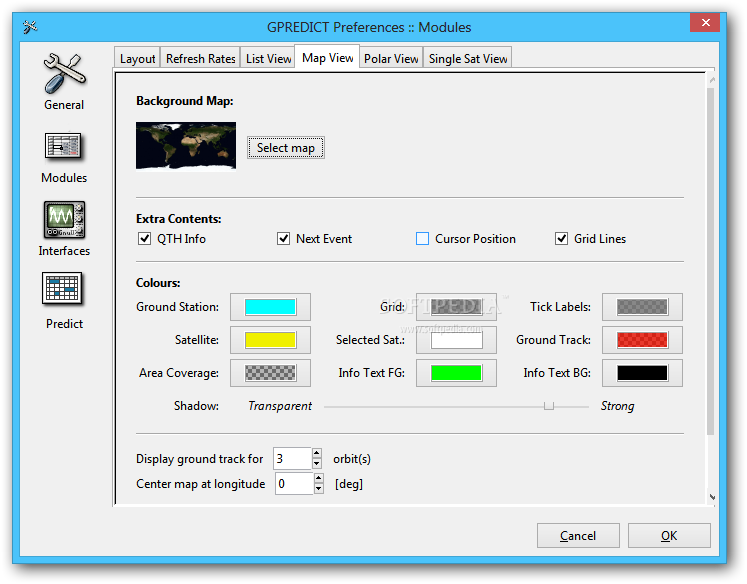The width and height of the screenshot is (747, 584).
Task: Open the Grid colour swatch
Action: [x=456, y=307]
